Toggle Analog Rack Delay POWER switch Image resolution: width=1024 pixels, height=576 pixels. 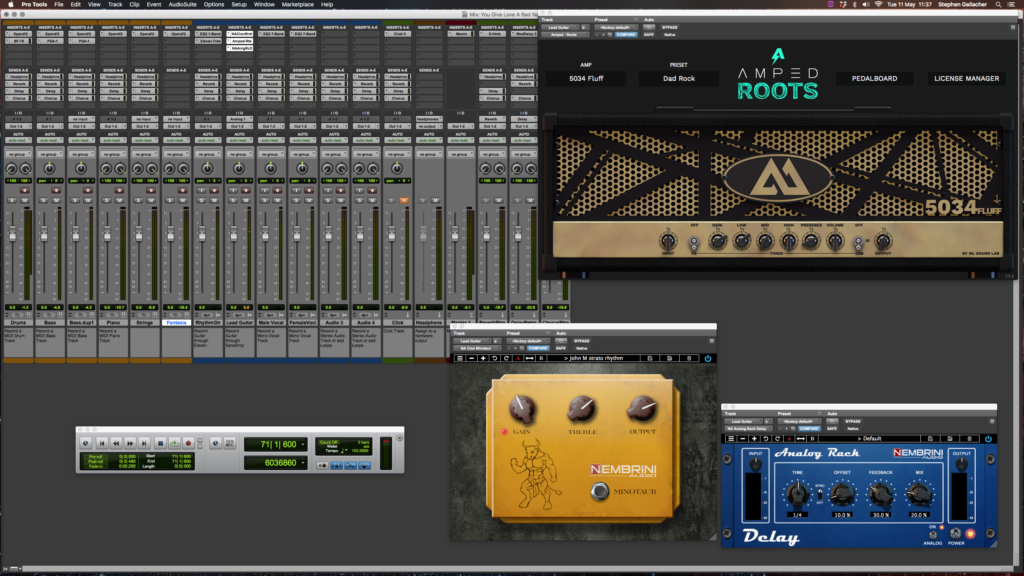pyautogui.click(x=956, y=534)
